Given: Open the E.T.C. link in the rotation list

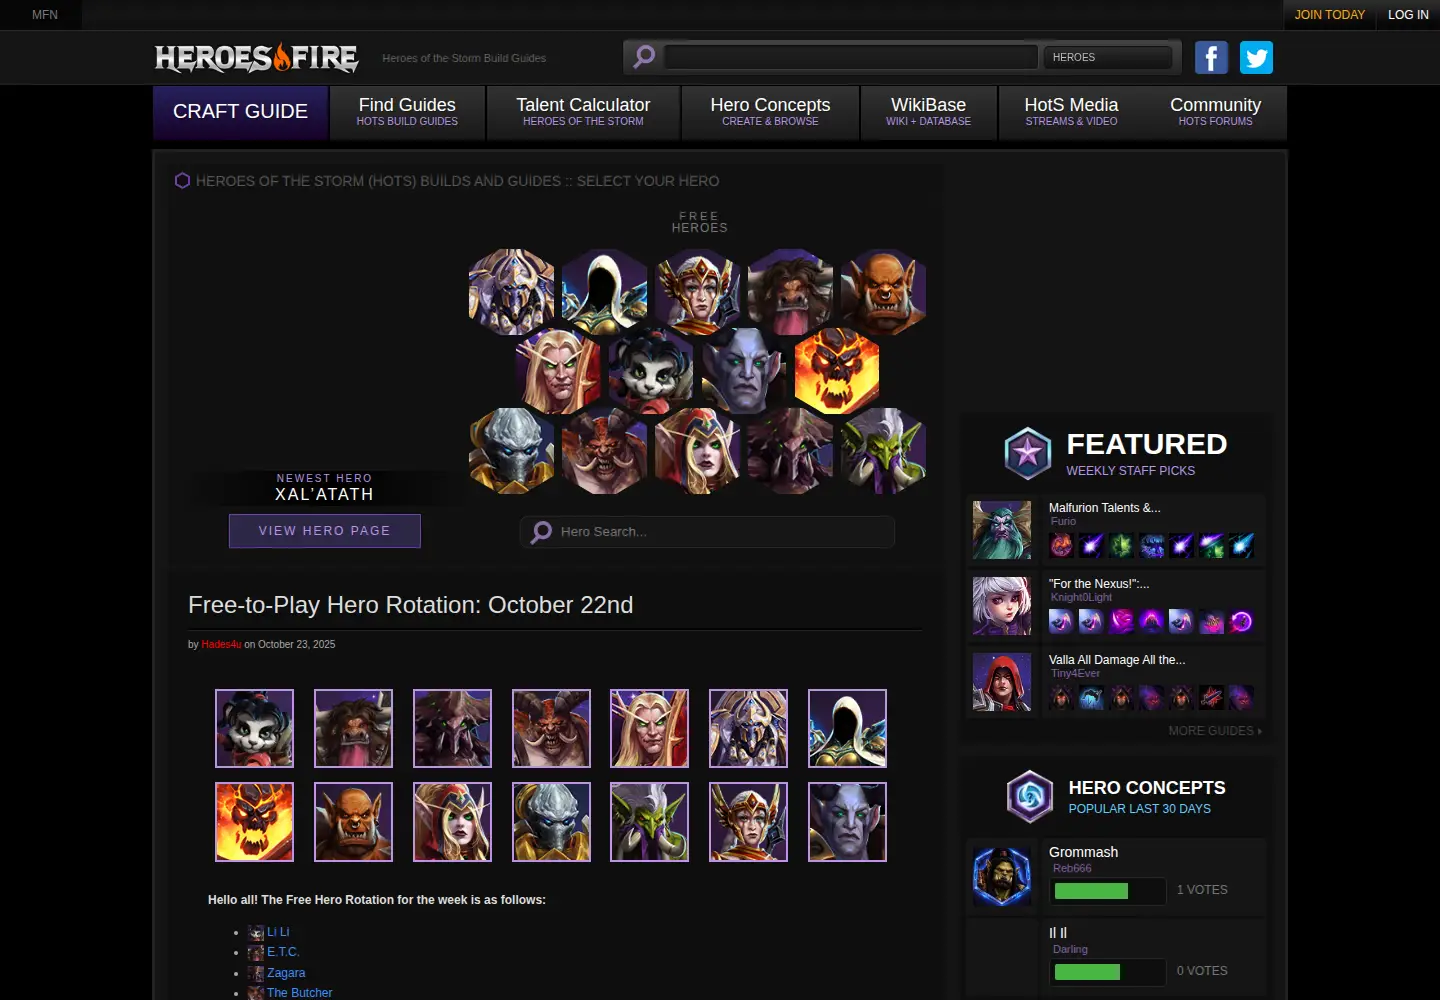Looking at the screenshot, I should pos(283,952).
